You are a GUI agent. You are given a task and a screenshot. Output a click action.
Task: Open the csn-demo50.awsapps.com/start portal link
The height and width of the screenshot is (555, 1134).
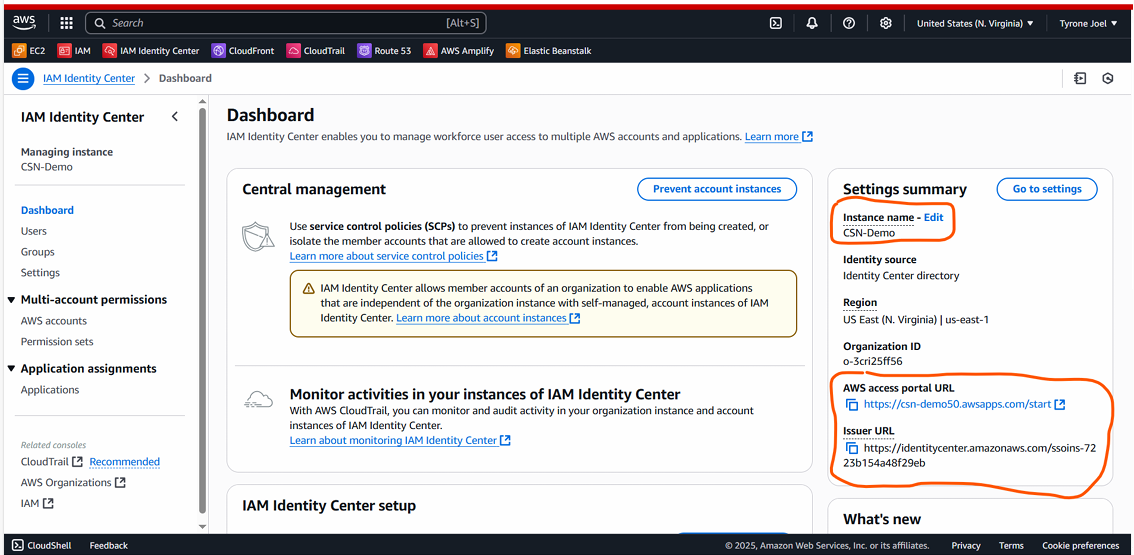point(958,404)
